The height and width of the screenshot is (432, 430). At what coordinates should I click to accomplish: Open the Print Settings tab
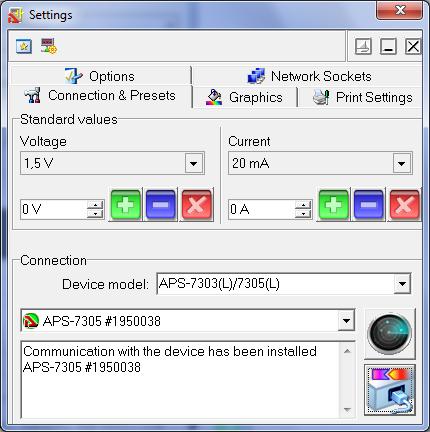pyautogui.click(x=362, y=97)
